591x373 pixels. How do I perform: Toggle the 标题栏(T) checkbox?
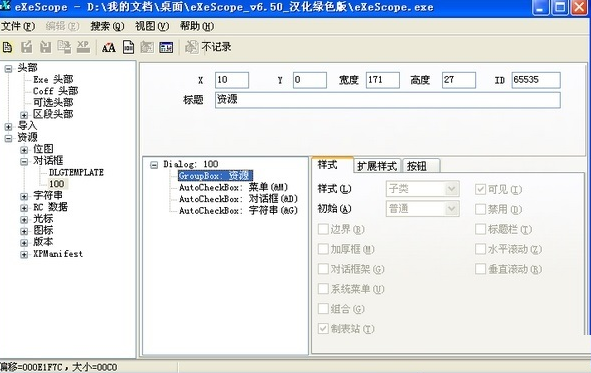[480, 229]
